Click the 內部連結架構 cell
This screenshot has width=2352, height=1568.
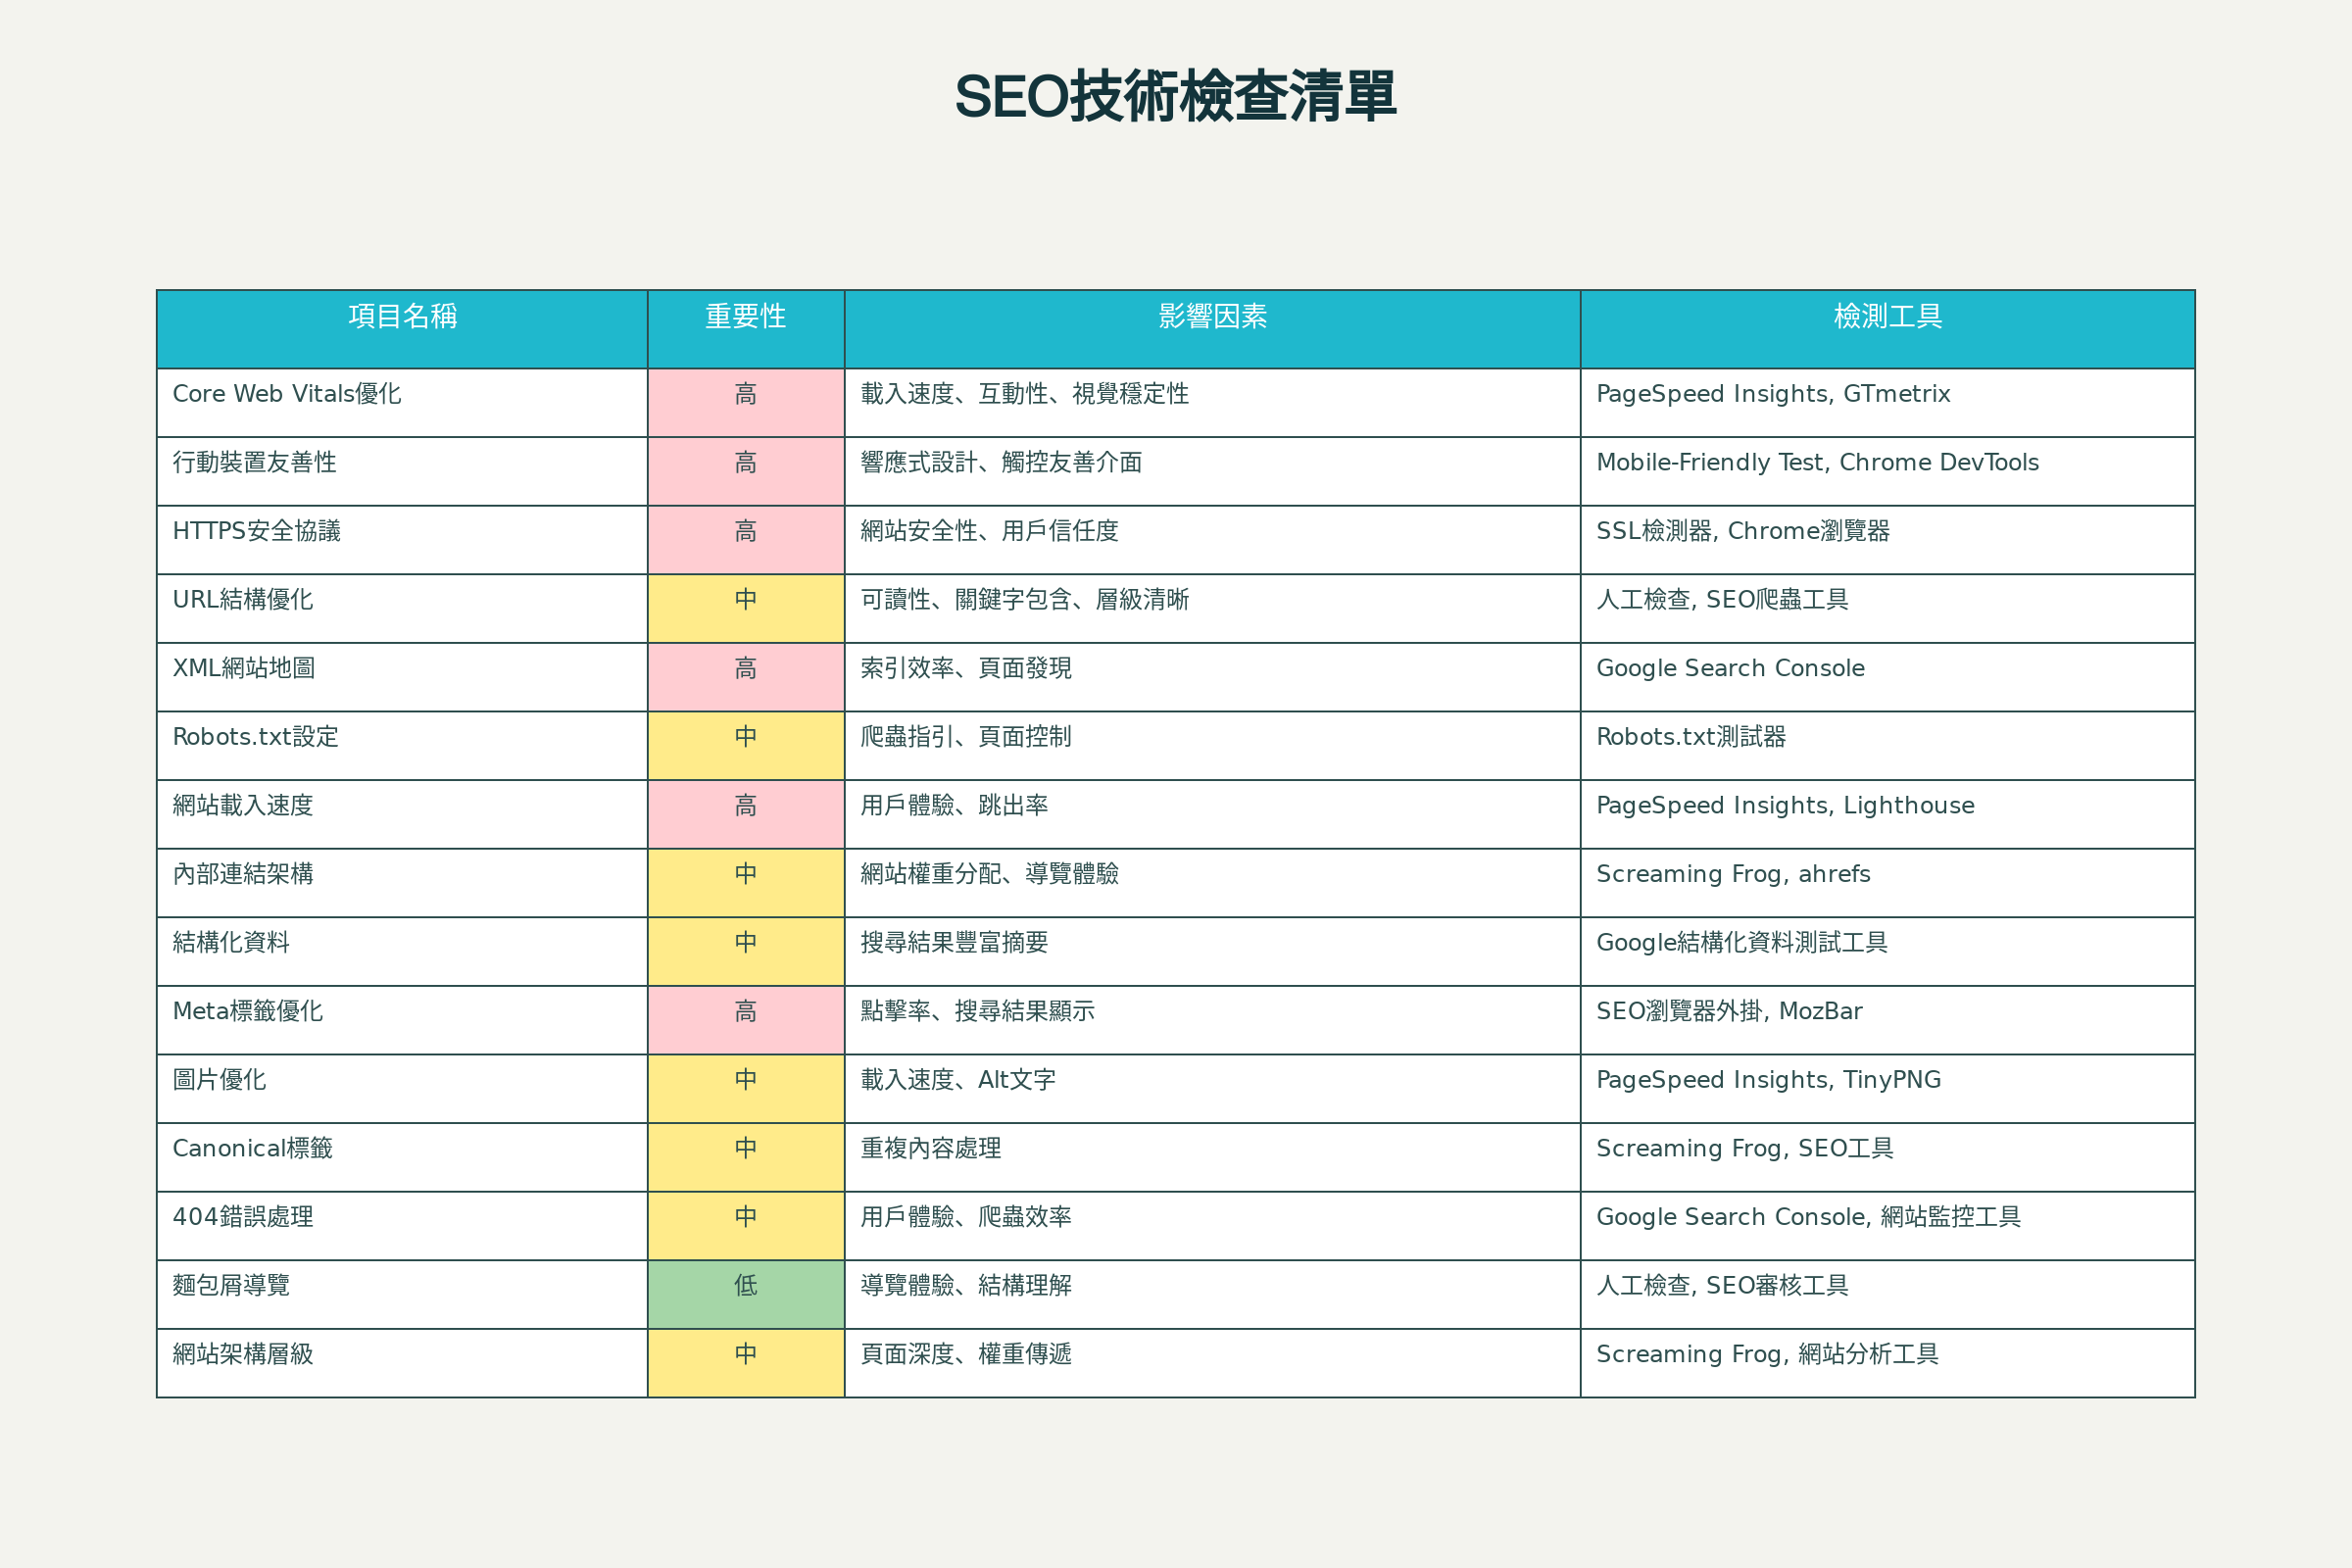pyautogui.click(x=402, y=883)
